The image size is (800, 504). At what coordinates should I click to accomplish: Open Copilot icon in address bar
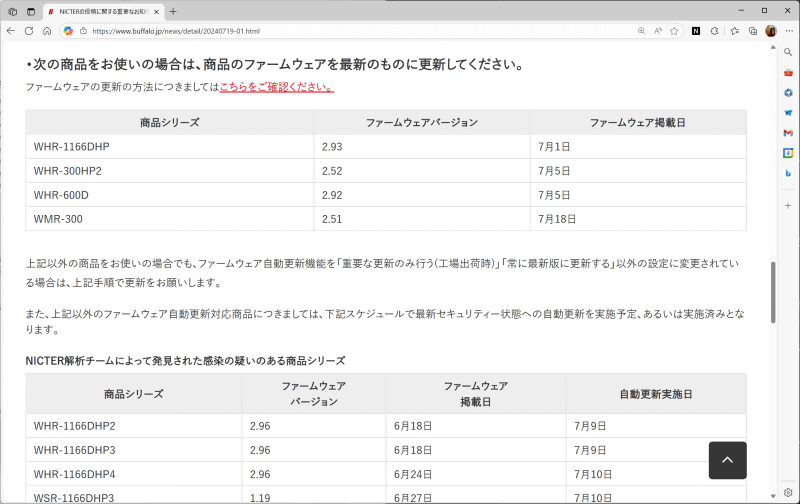[68, 31]
